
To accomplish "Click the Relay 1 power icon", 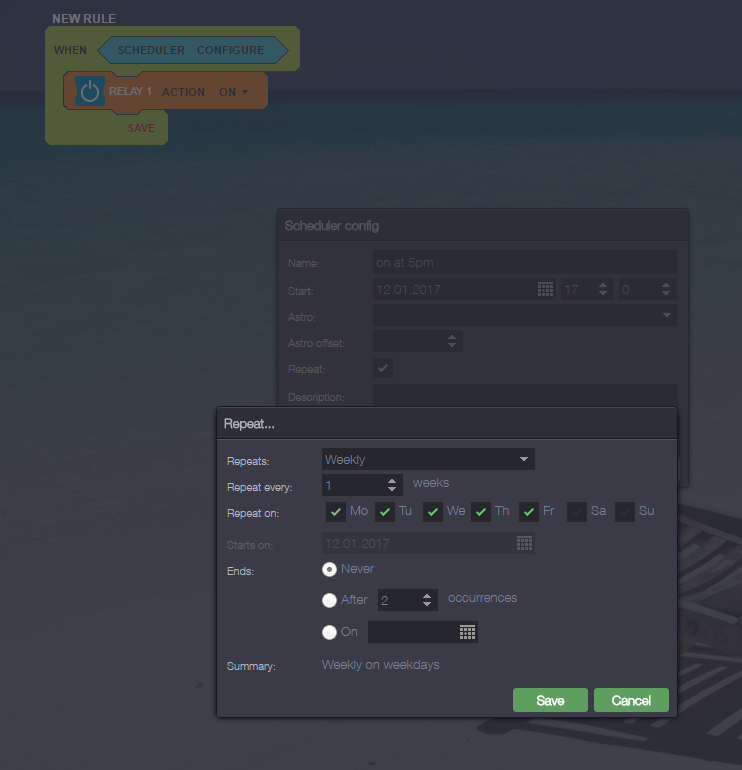I will [90, 92].
